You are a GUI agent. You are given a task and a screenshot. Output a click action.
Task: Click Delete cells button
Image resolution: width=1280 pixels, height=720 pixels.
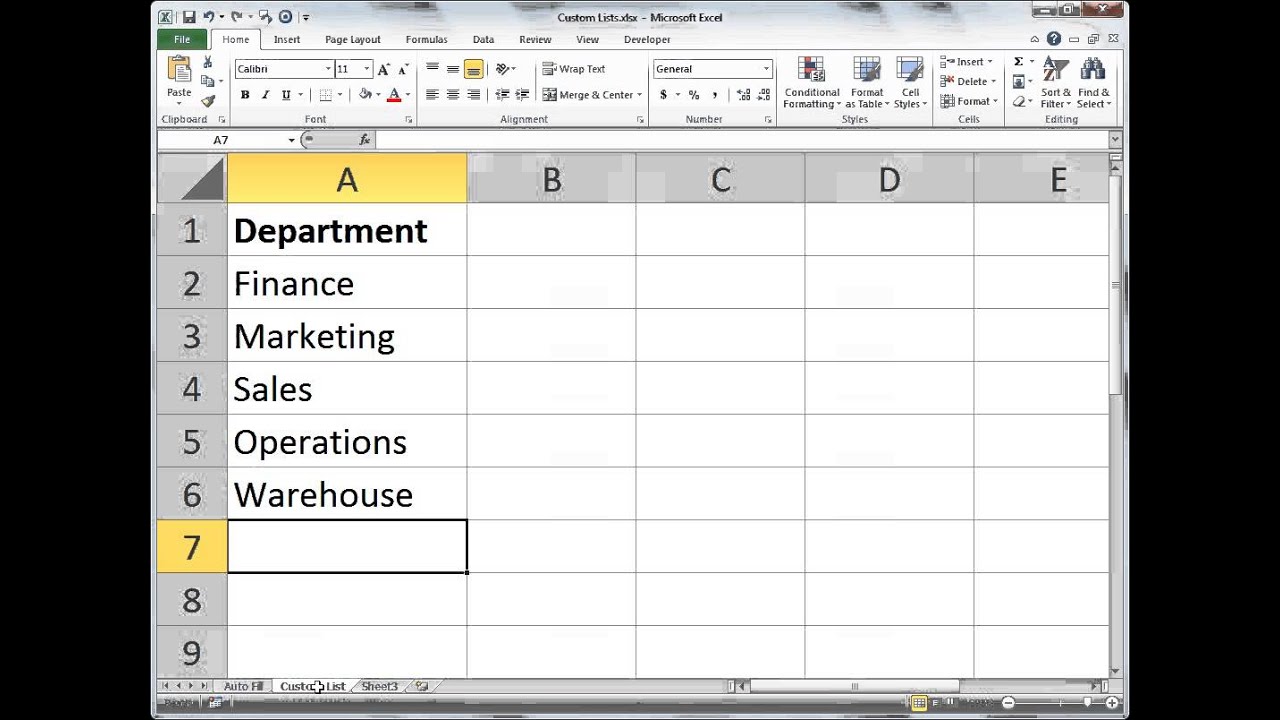(x=967, y=81)
